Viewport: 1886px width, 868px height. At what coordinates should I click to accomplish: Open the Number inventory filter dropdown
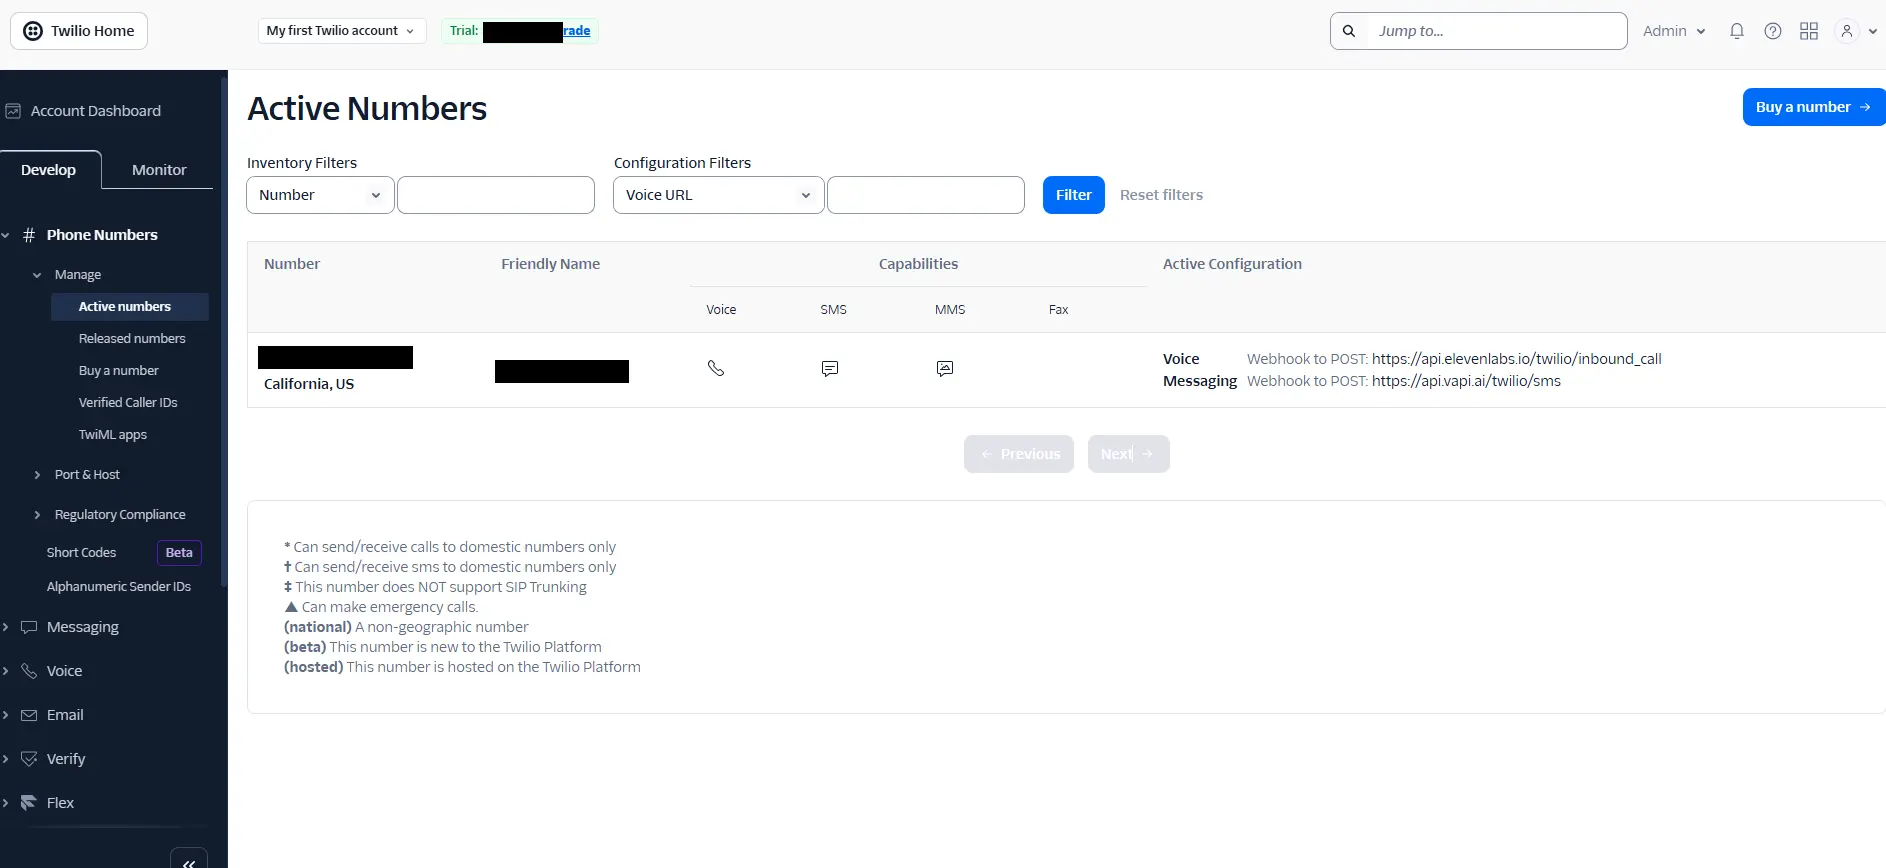[x=320, y=195]
